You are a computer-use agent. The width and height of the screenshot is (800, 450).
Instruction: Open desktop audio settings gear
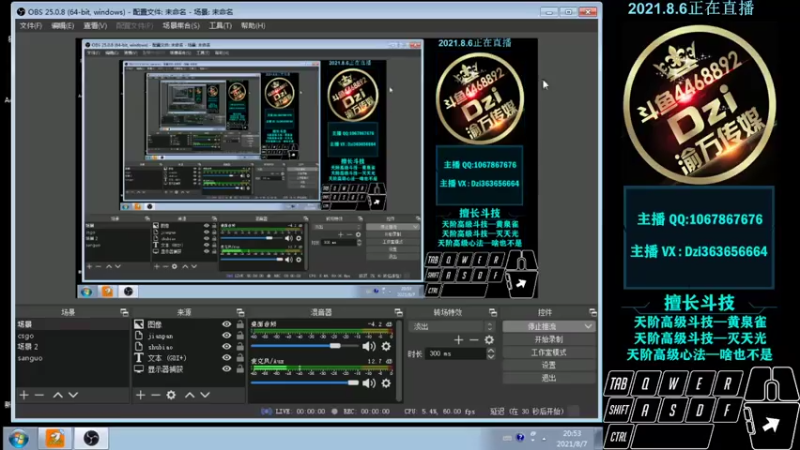point(386,346)
